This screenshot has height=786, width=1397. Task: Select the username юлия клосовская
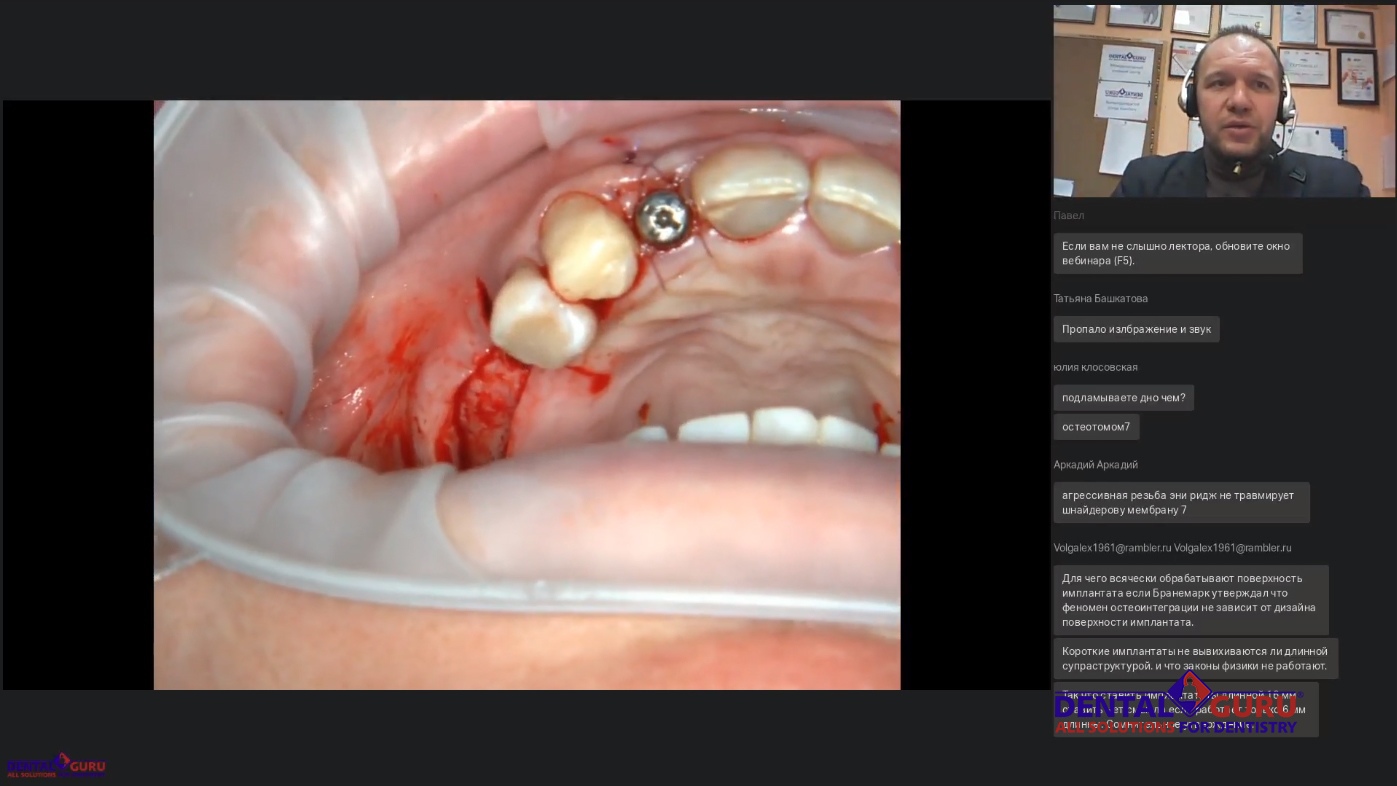1095,367
